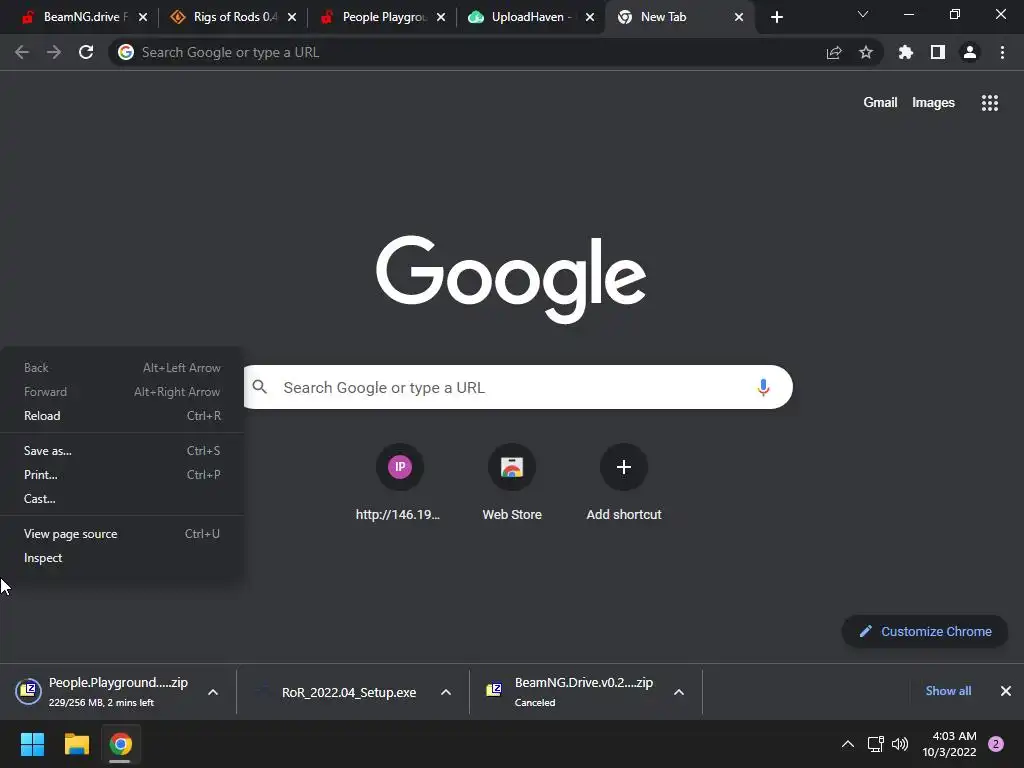
Task: Close the Rigs of Rods tab
Action: (x=292, y=17)
